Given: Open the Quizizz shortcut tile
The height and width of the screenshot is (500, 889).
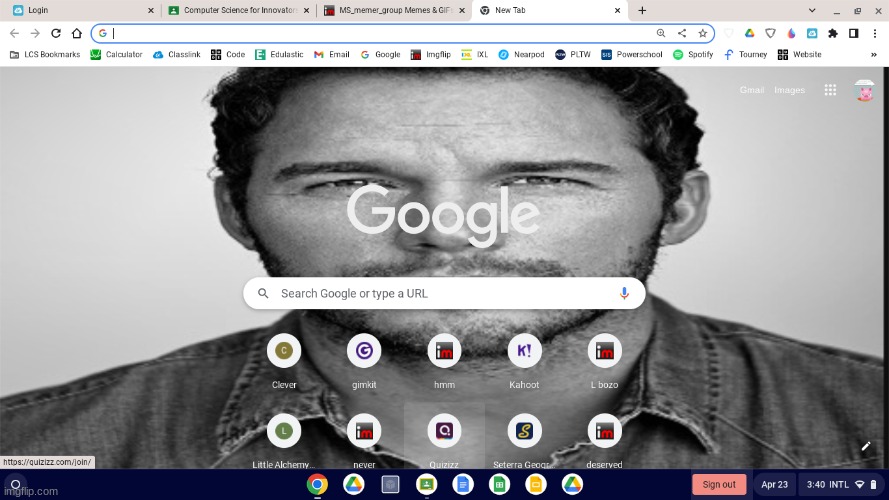Looking at the screenshot, I should [444, 431].
